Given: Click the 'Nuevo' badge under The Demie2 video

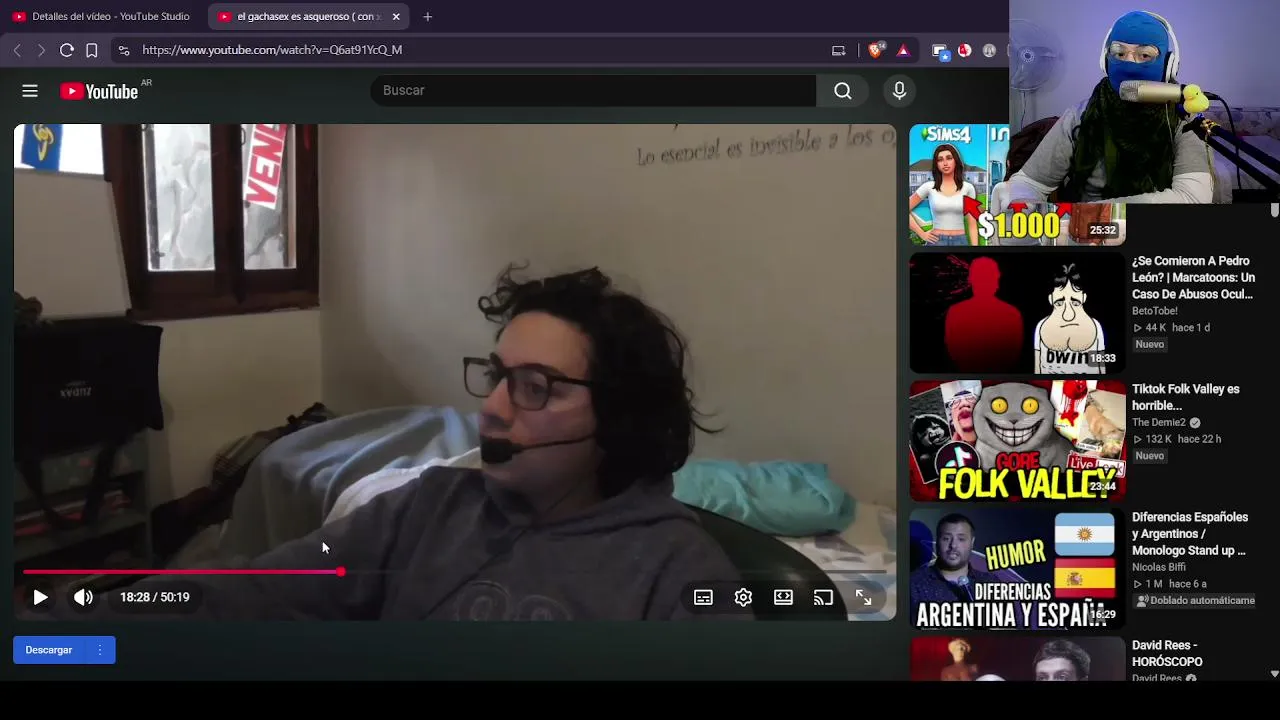Looking at the screenshot, I should click(x=1150, y=456).
